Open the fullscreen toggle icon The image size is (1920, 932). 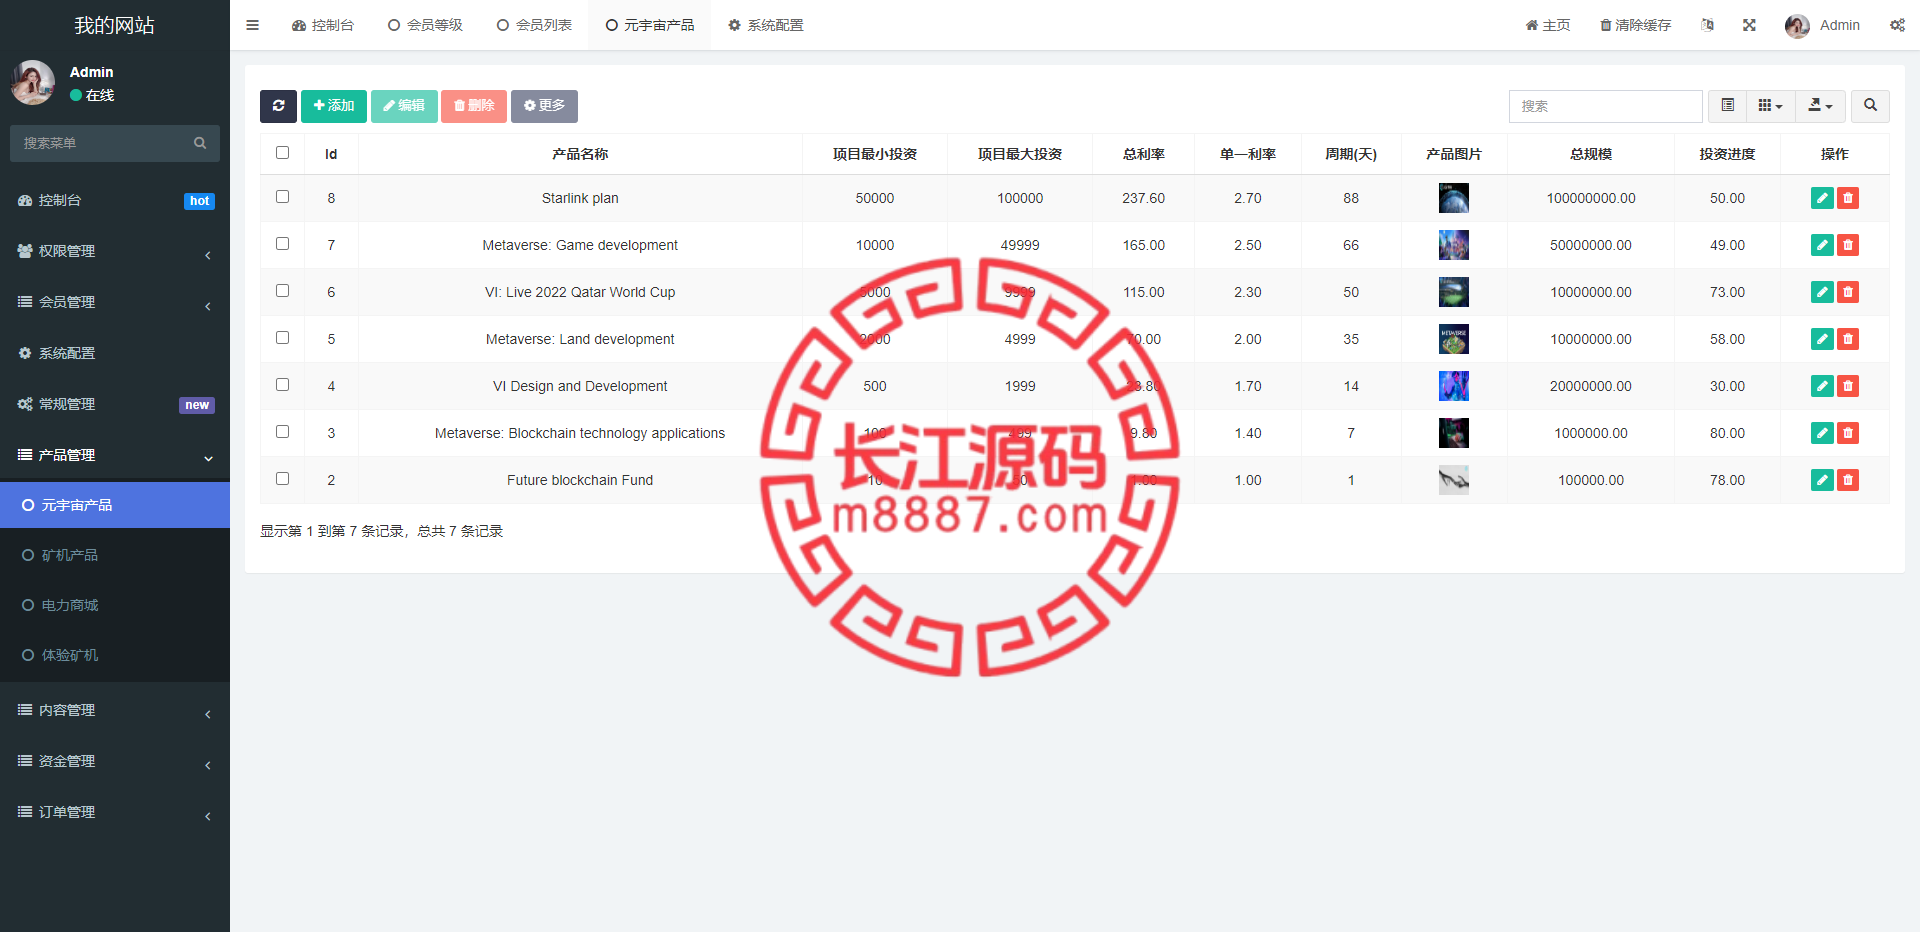(x=1749, y=25)
